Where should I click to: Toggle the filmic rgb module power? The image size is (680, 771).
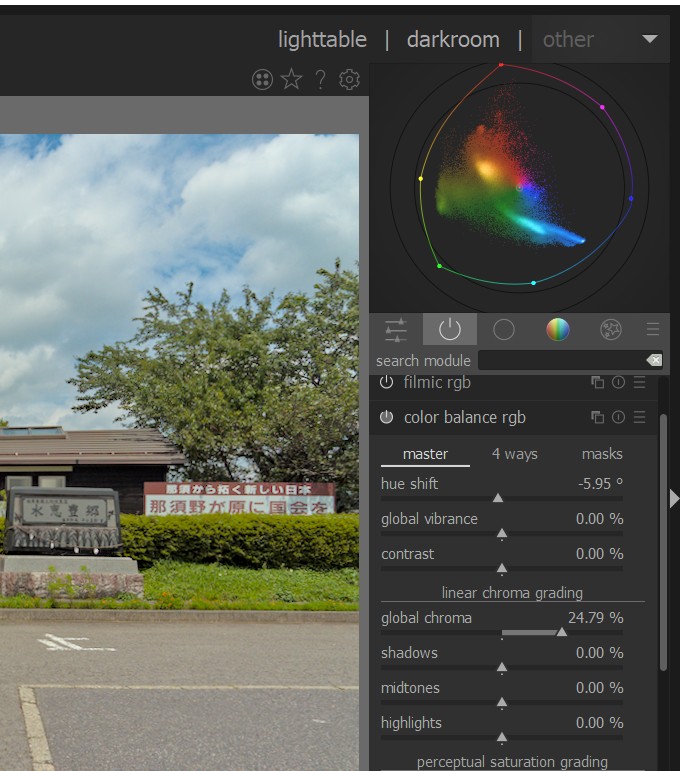tap(386, 382)
